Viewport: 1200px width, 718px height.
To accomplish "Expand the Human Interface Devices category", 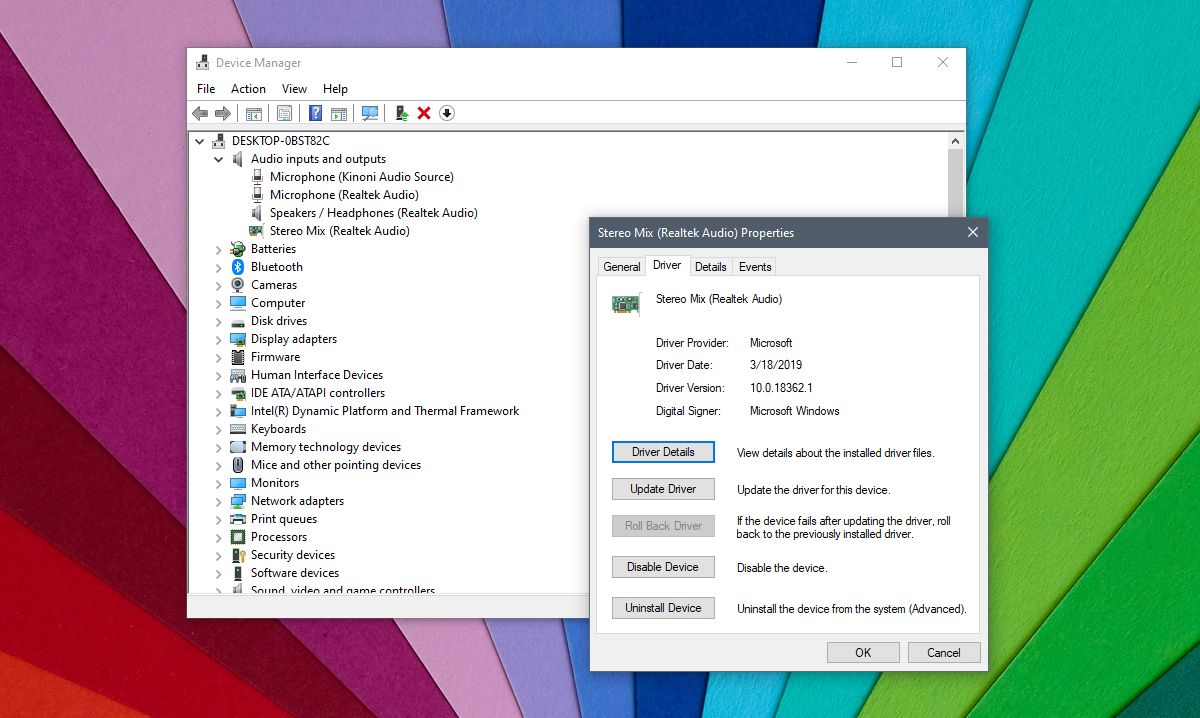I will (219, 375).
